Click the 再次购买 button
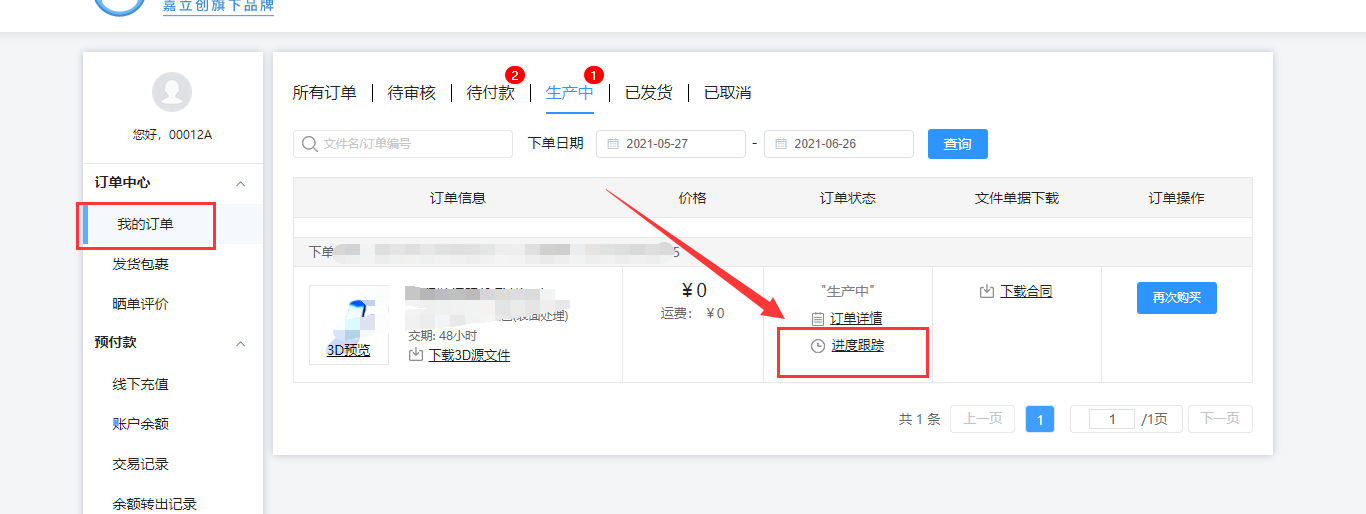Image resolution: width=1366 pixels, height=514 pixels. point(1176,298)
